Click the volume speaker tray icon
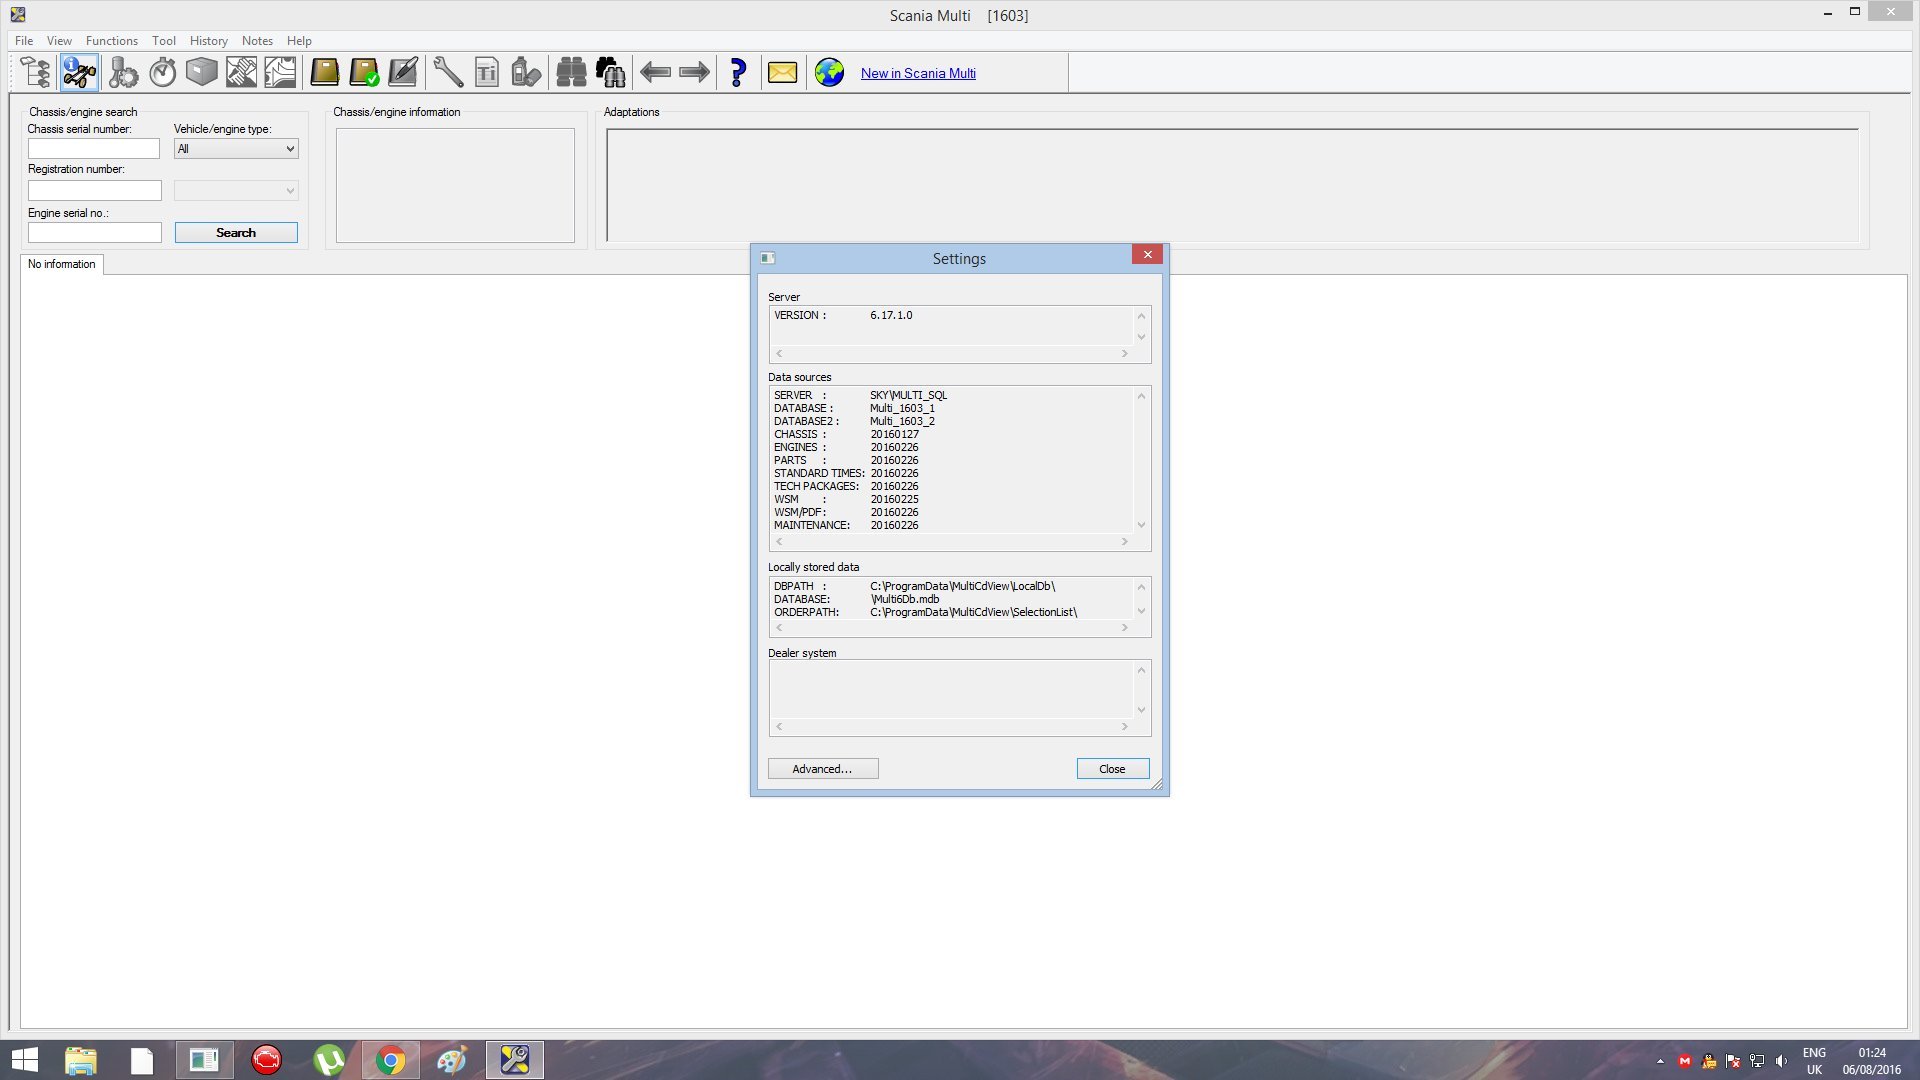The height and width of the screenshot is (1080, 1920). [x=1781, y=1061]
